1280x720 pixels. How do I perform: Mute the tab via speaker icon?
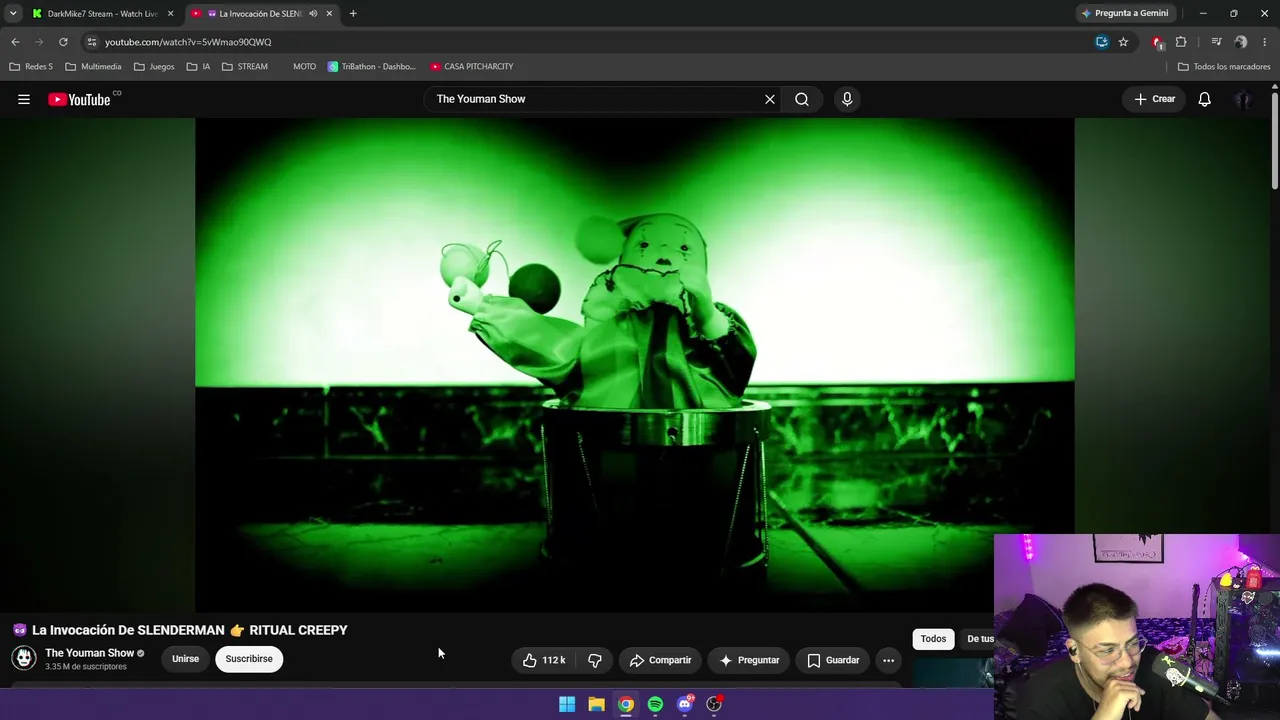pos(313,14)
